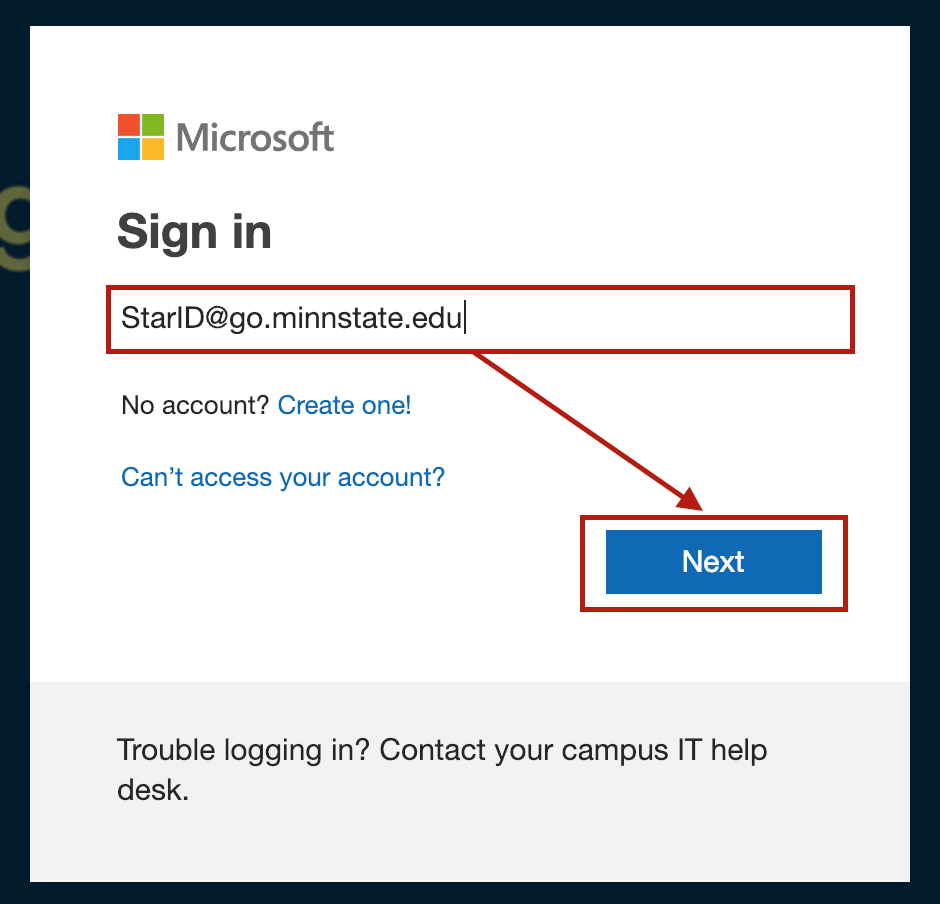Viewport: 940px width, 904px height.
Task: Click the word desk. in the footer
Action: tap(152, 790)
